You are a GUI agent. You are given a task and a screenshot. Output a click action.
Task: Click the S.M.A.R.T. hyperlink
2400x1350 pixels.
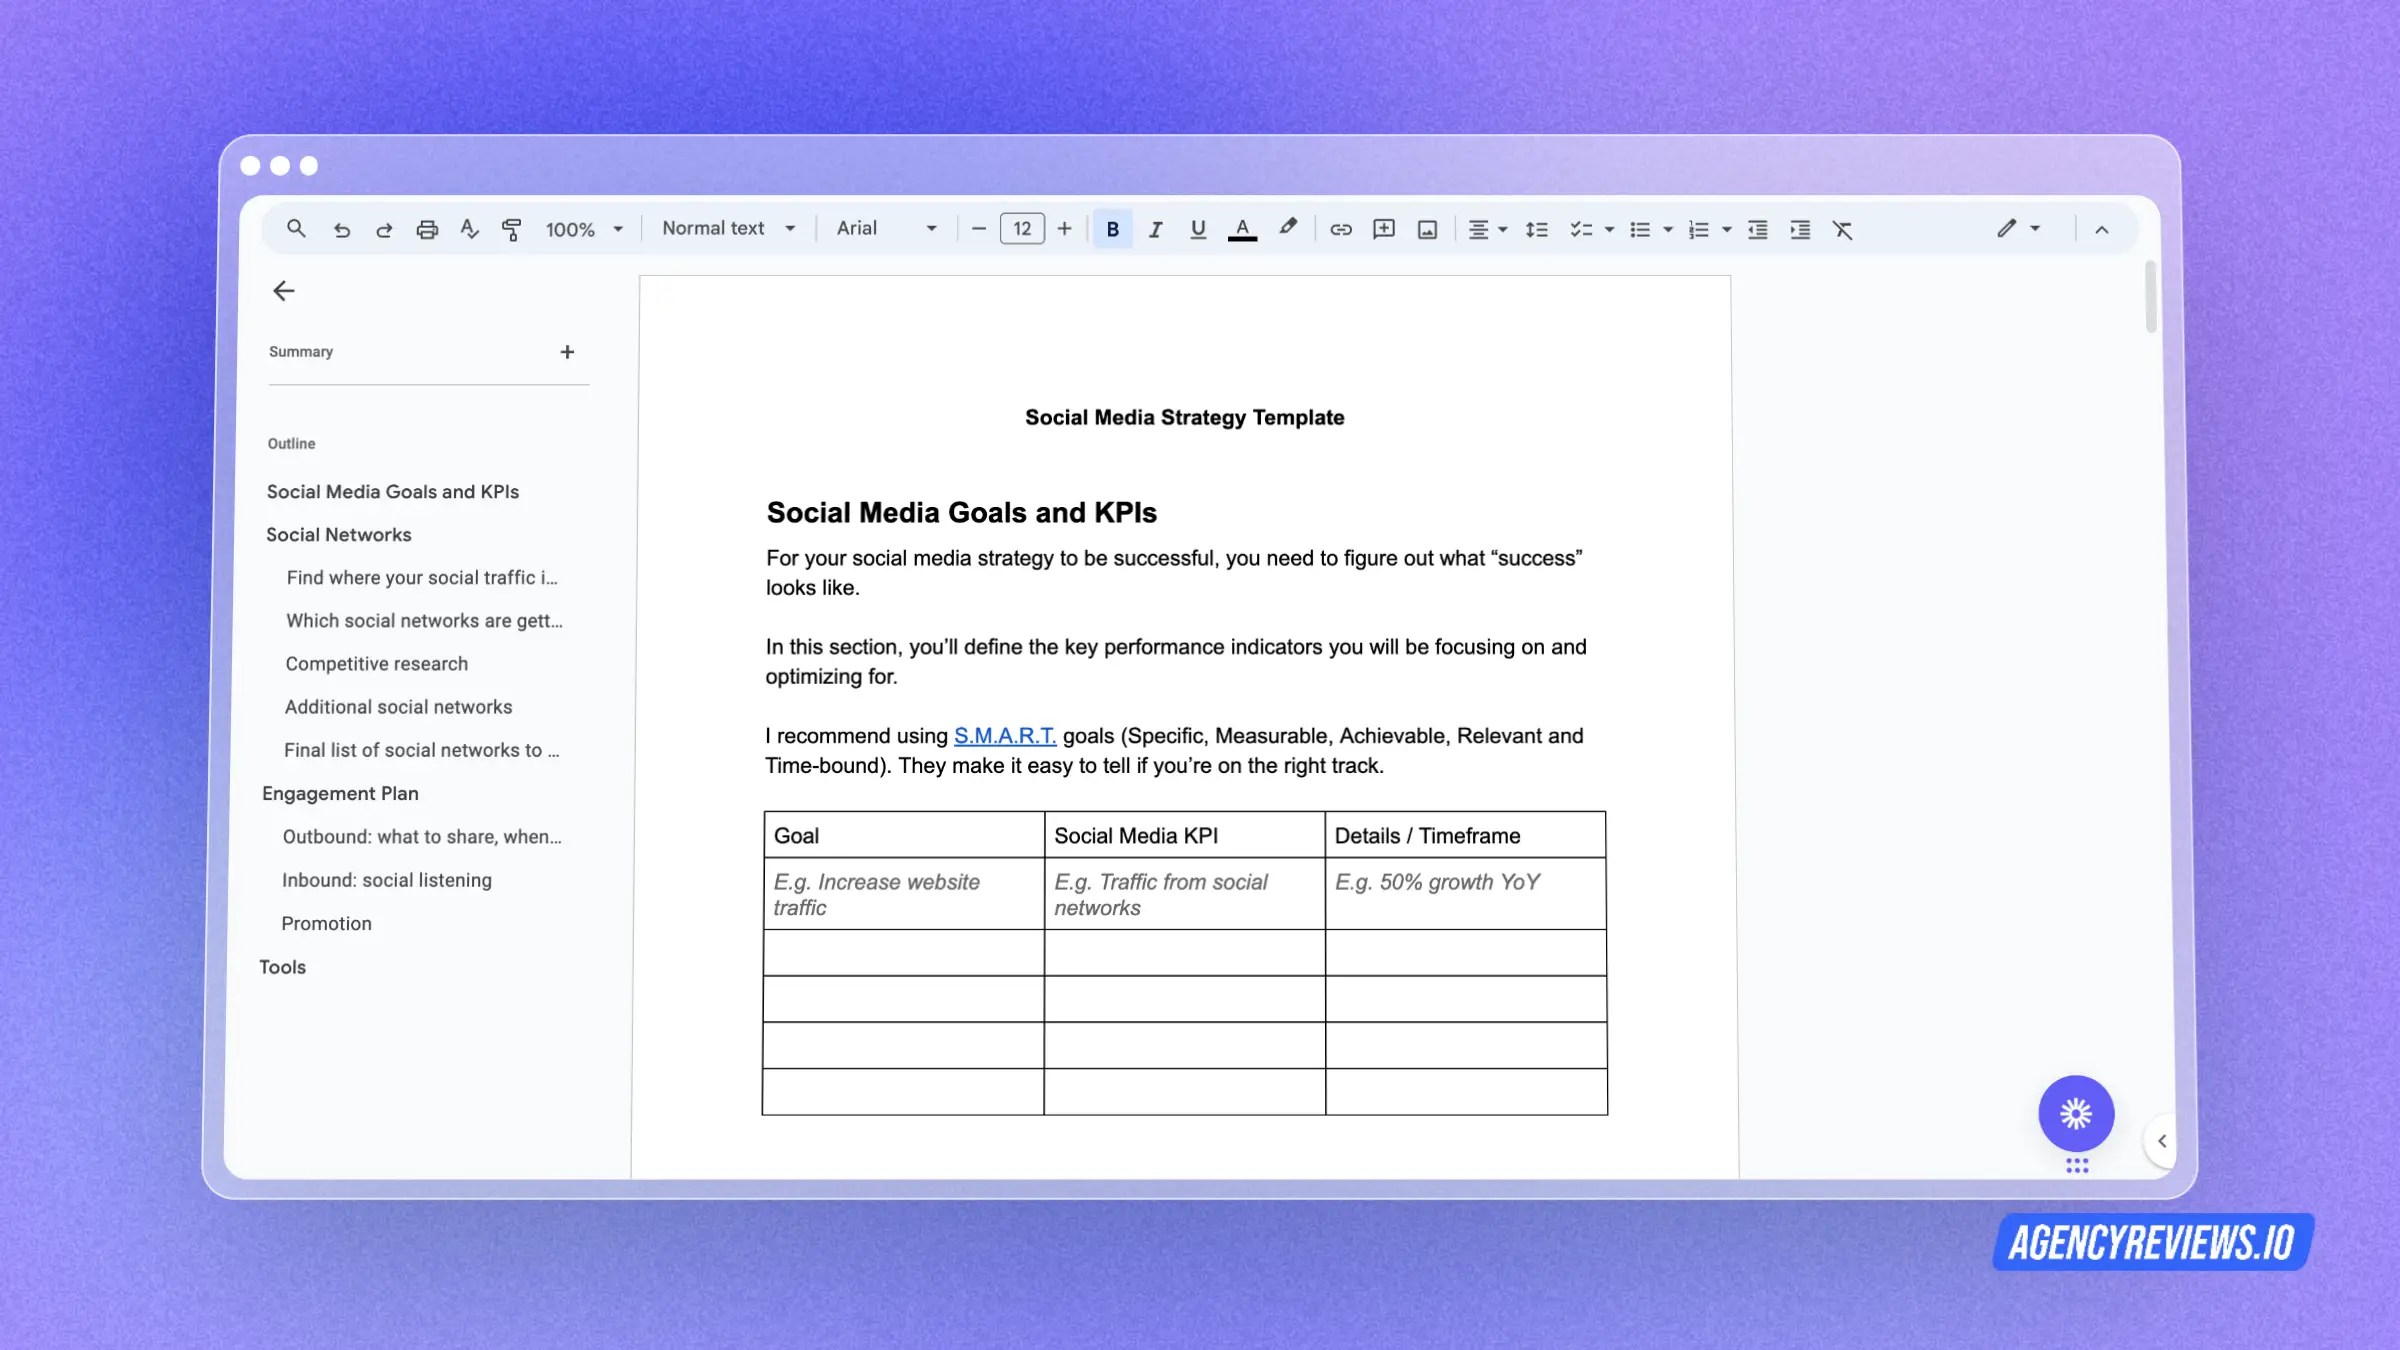1004,735
